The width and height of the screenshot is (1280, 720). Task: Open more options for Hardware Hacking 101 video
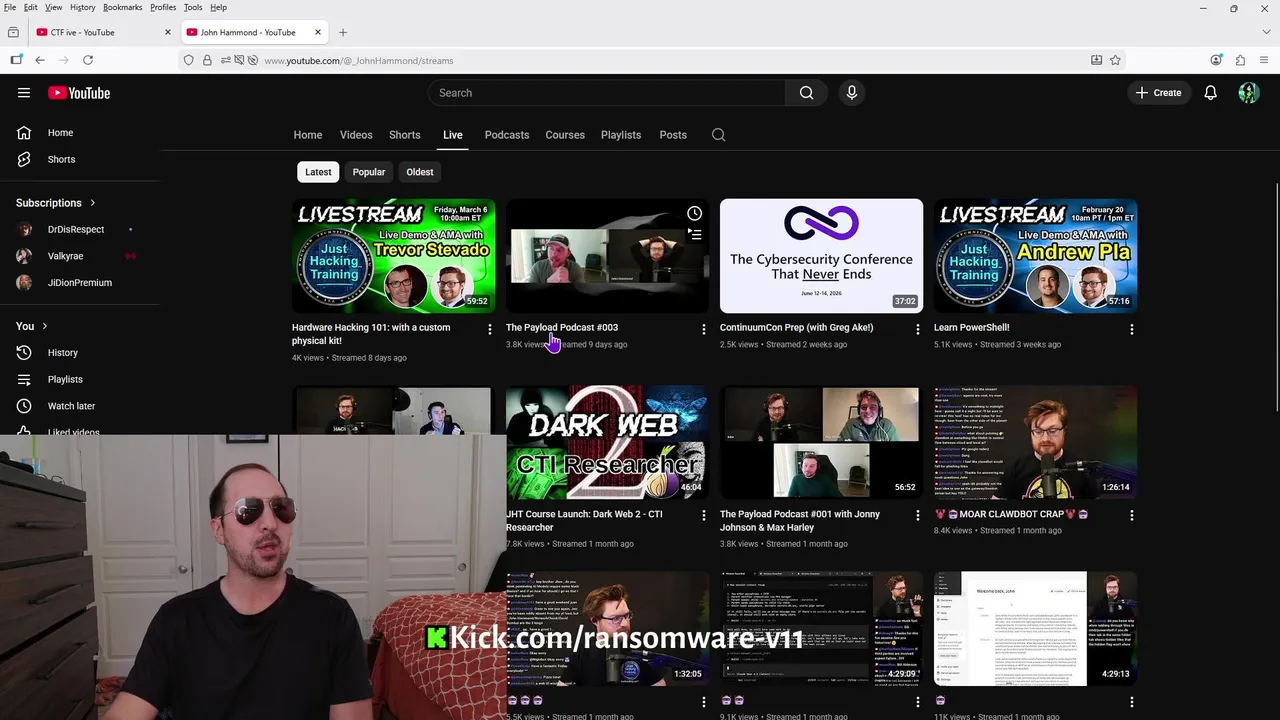(x=489, y=329)
